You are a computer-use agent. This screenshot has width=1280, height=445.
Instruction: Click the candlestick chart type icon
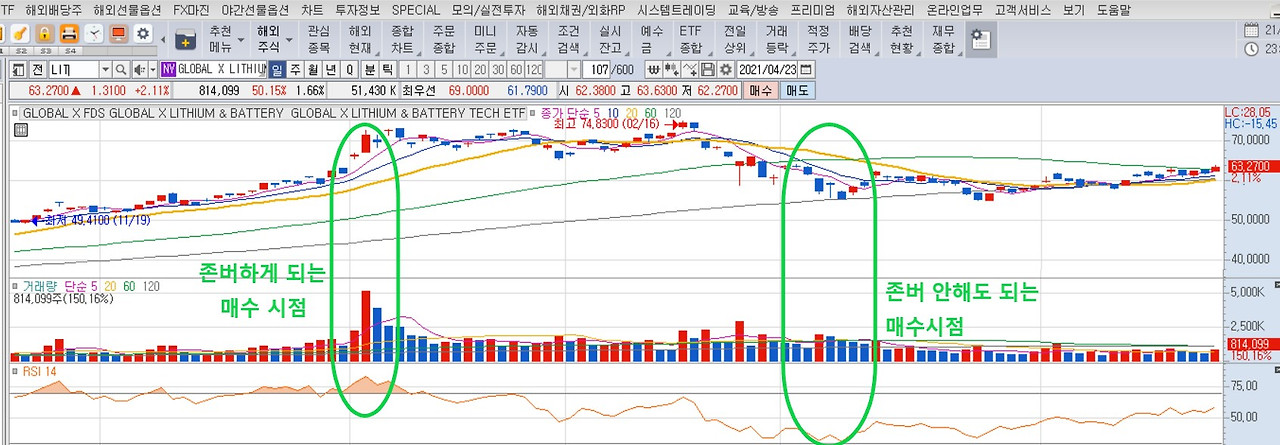pyautogui.click(x=671, y=70)
